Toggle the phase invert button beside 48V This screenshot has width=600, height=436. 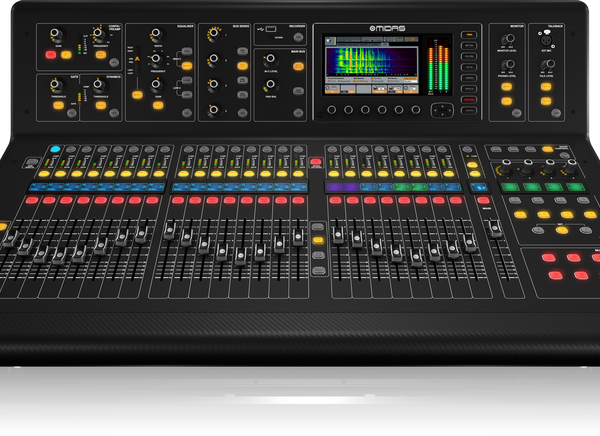pos(66,55)
